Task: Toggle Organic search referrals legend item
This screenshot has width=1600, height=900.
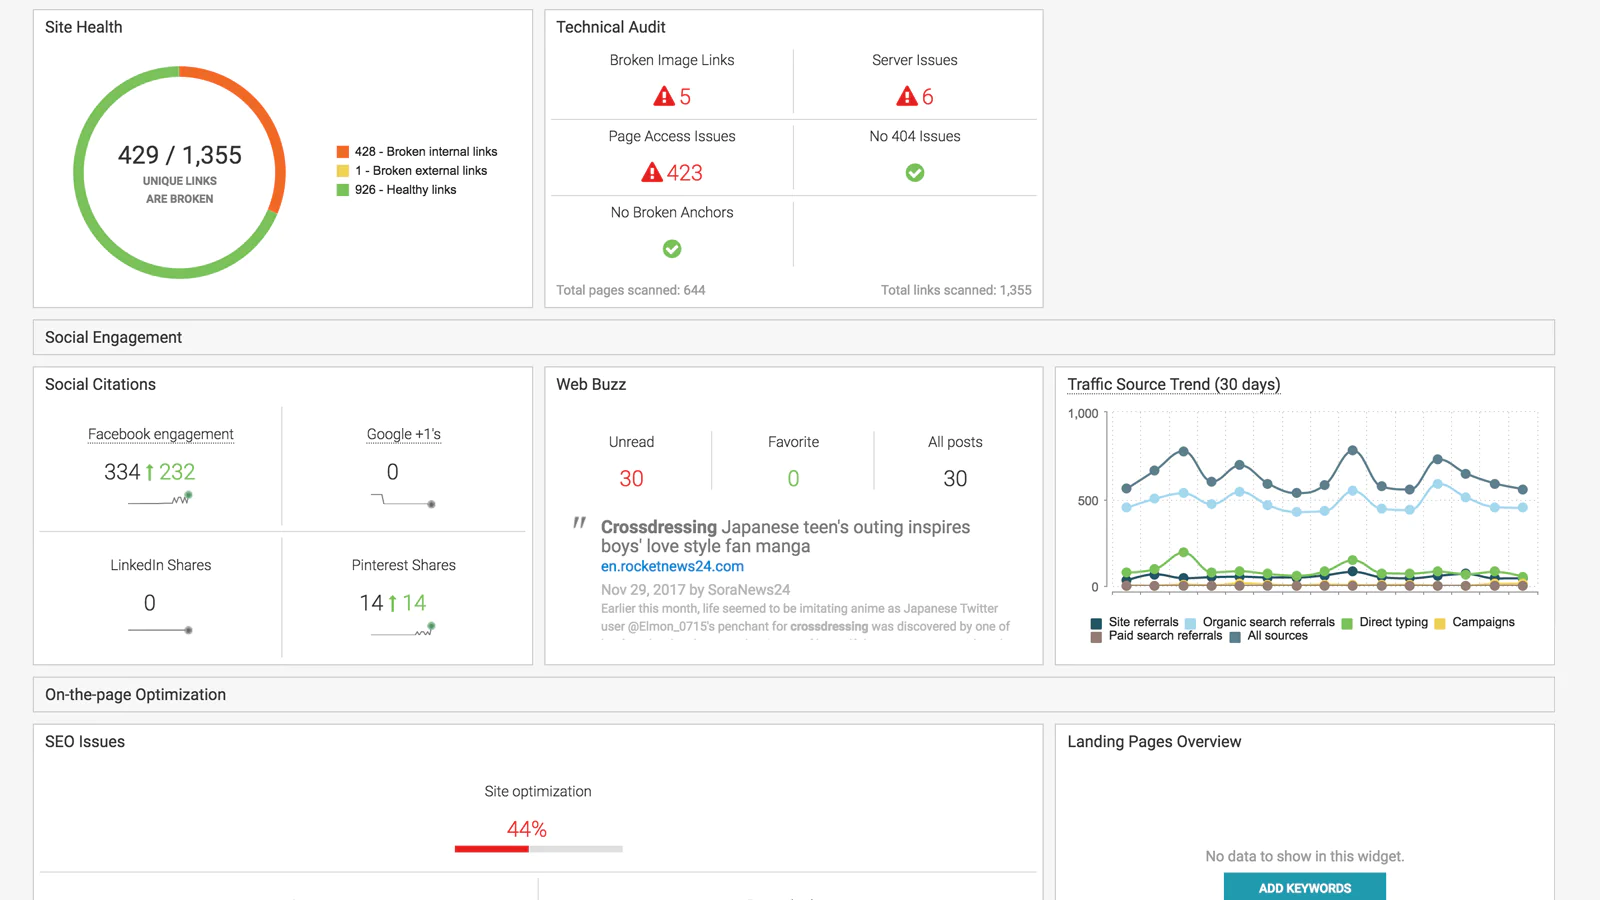Action: (1259, 622)
